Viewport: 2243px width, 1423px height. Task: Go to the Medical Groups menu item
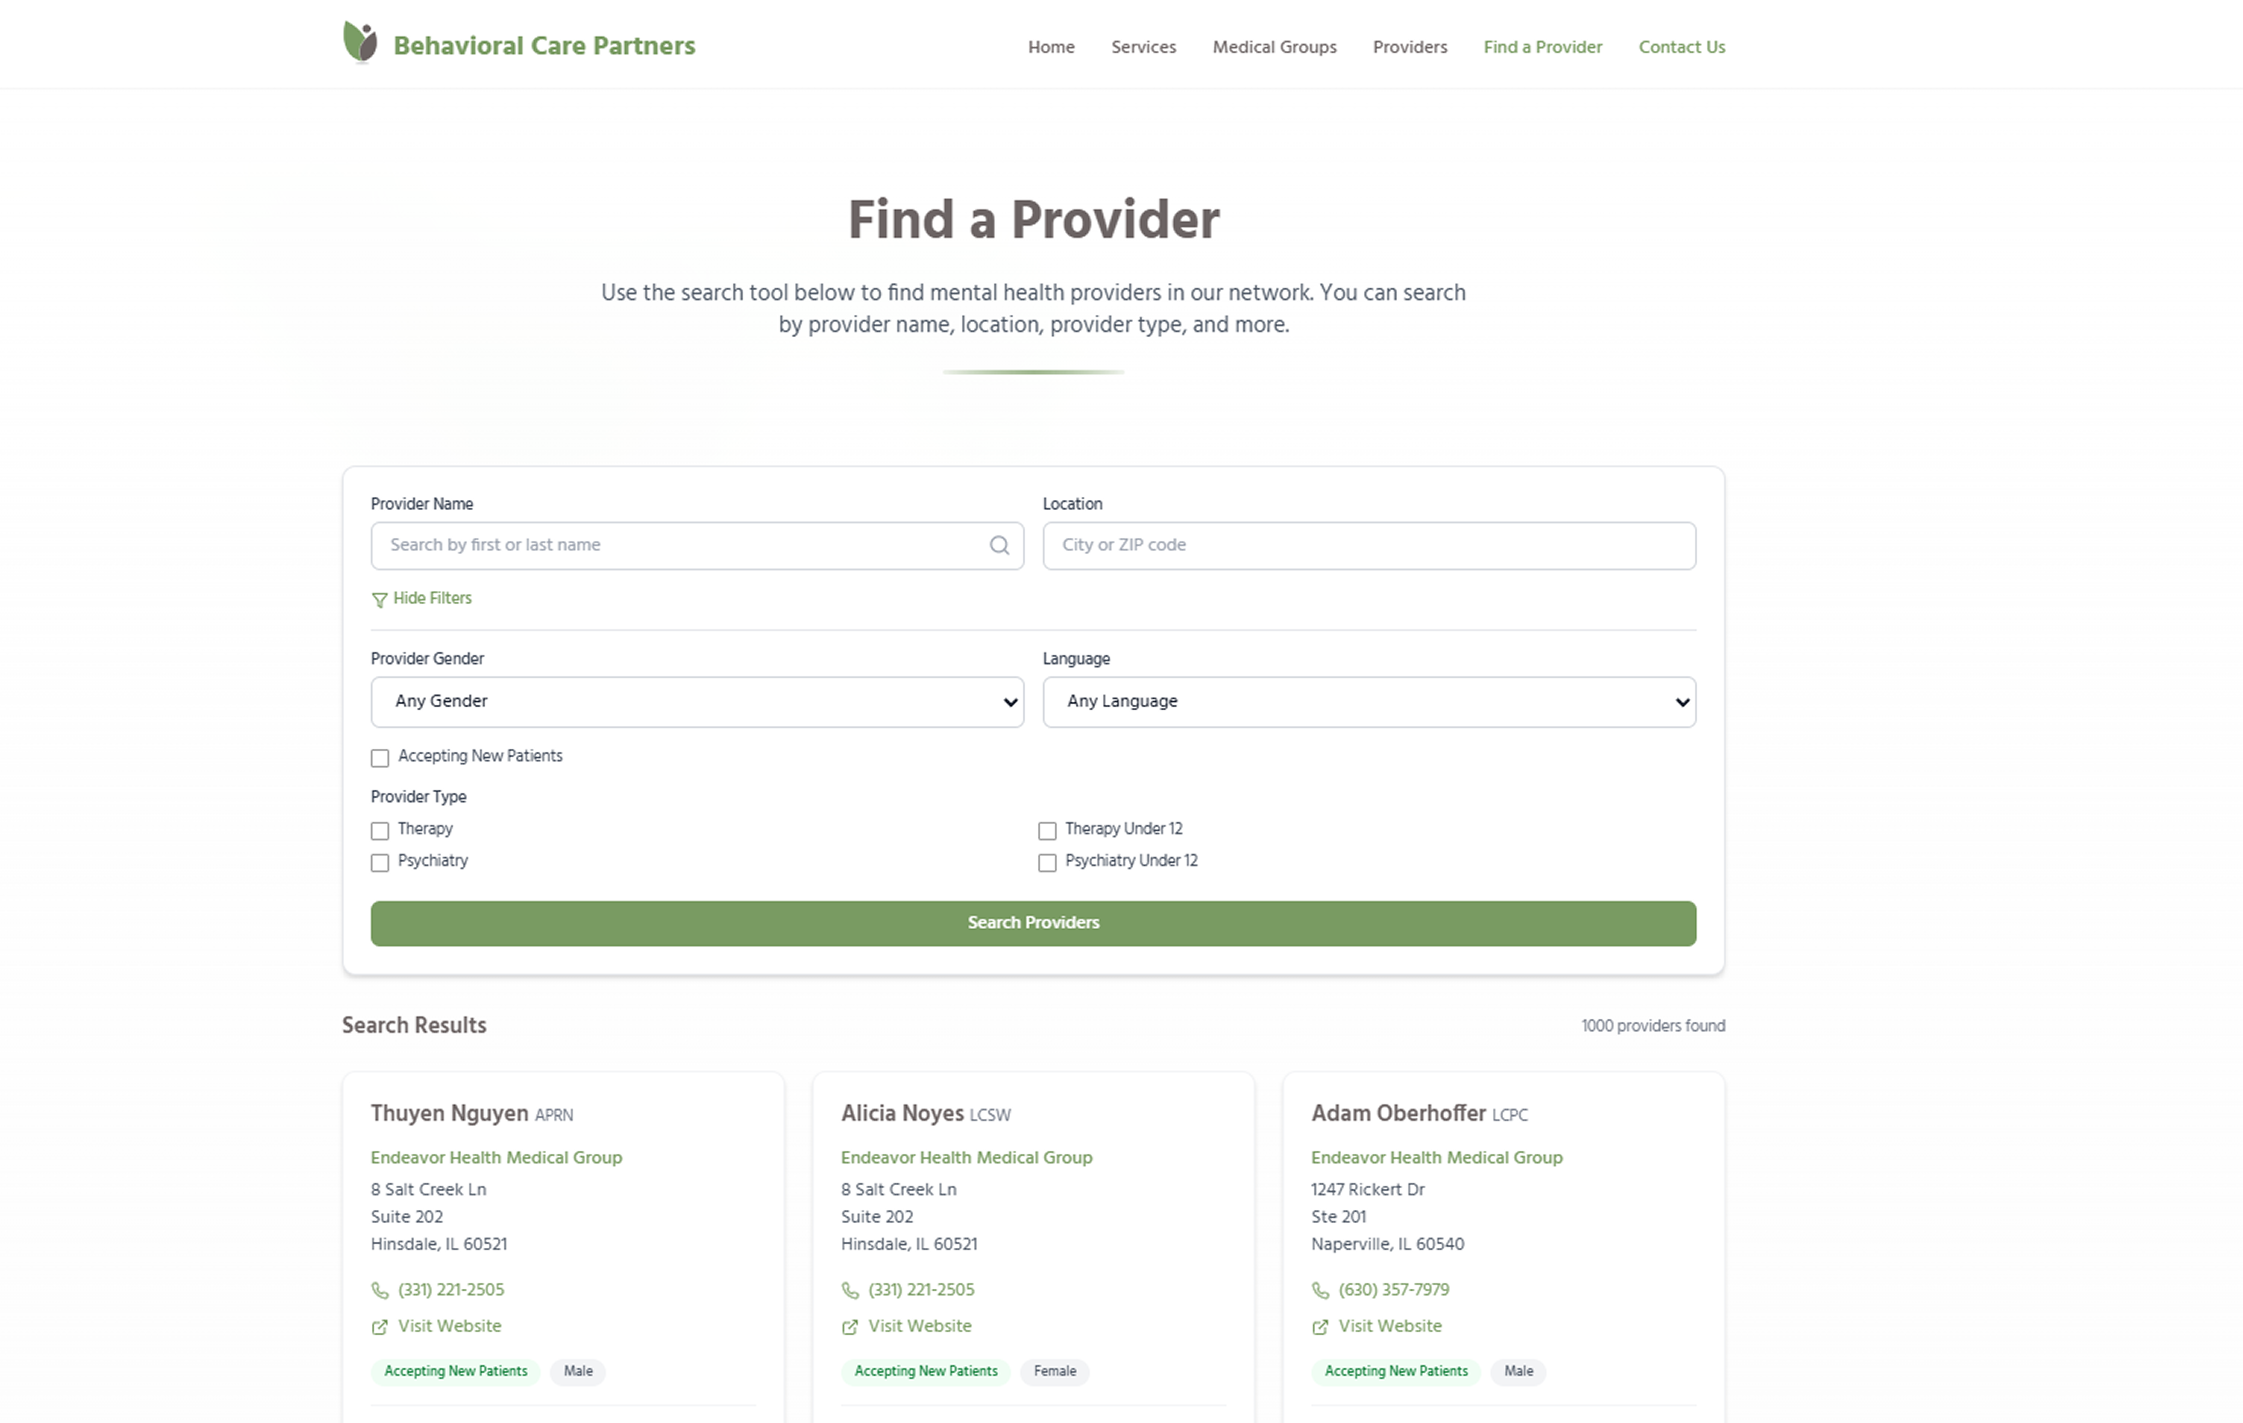1274,47
